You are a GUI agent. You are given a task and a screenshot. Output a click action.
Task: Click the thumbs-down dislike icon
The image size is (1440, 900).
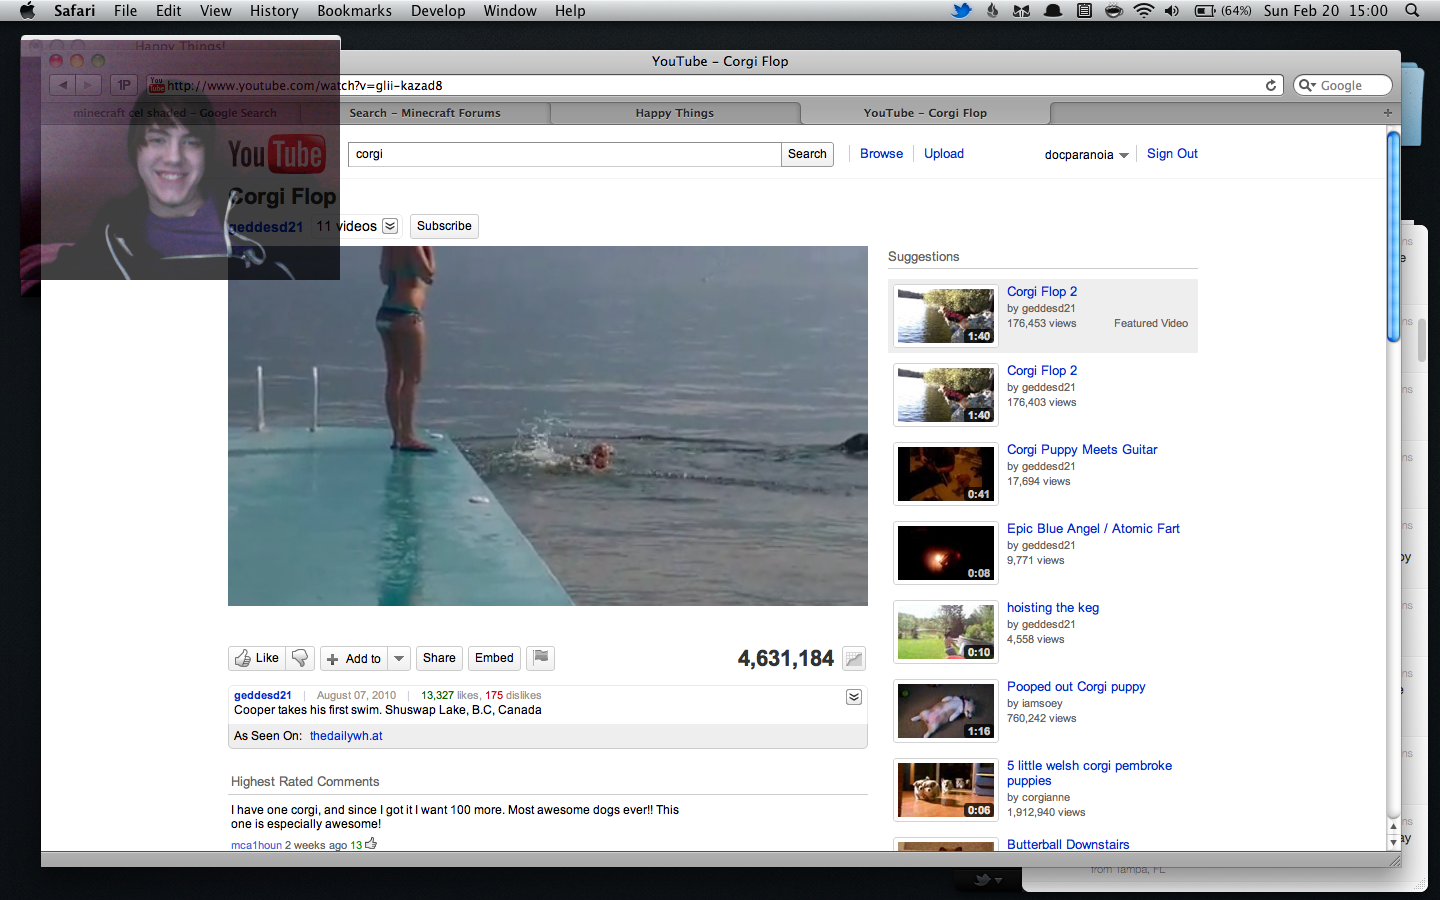point(300,658)
